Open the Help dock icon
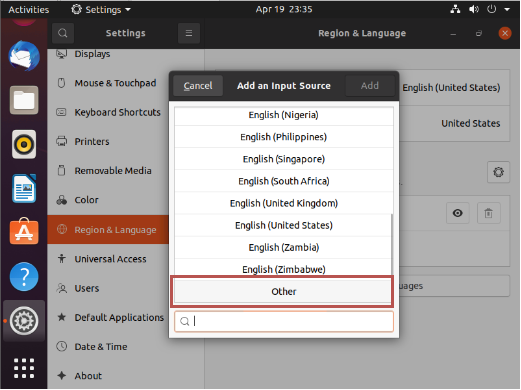This screenshot has height=390, width=521. tap(24, 276)
